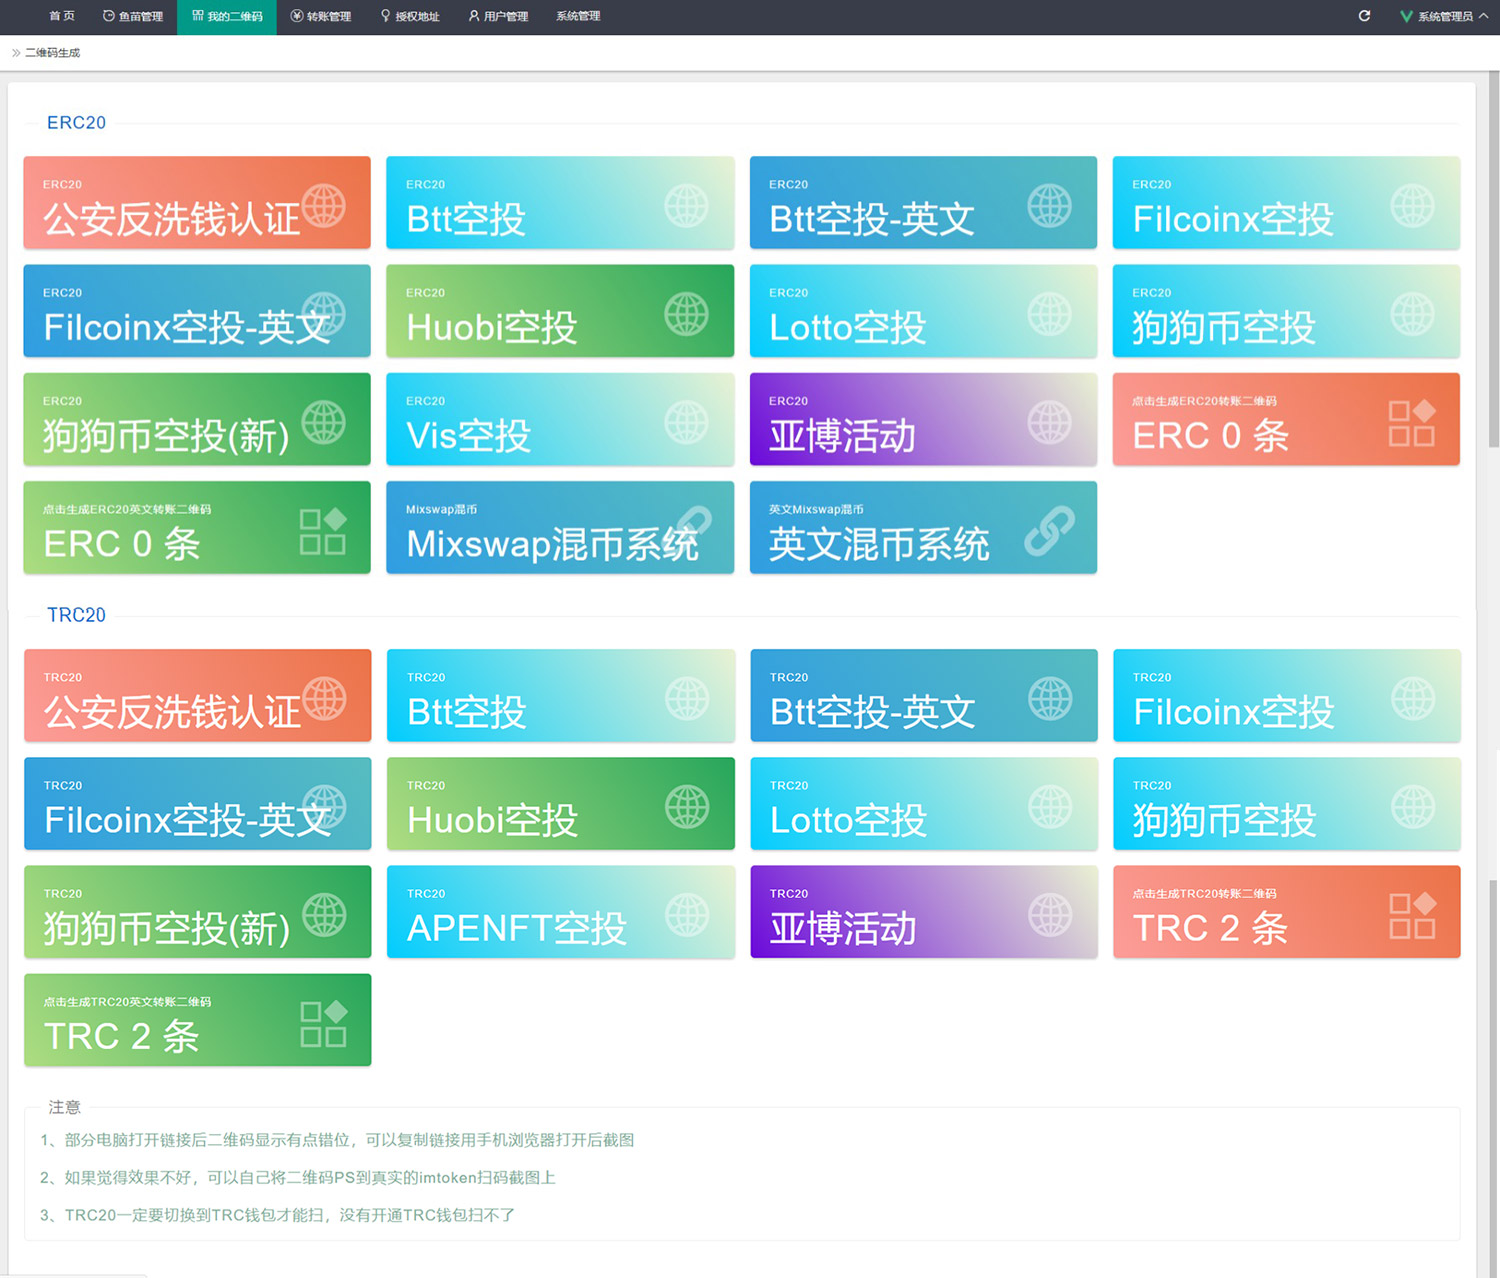Click globe icon on TRC20 亚博活动 card
Image resolution: width=1500 pixels, height=1278 pixels.
point(1050,915)
